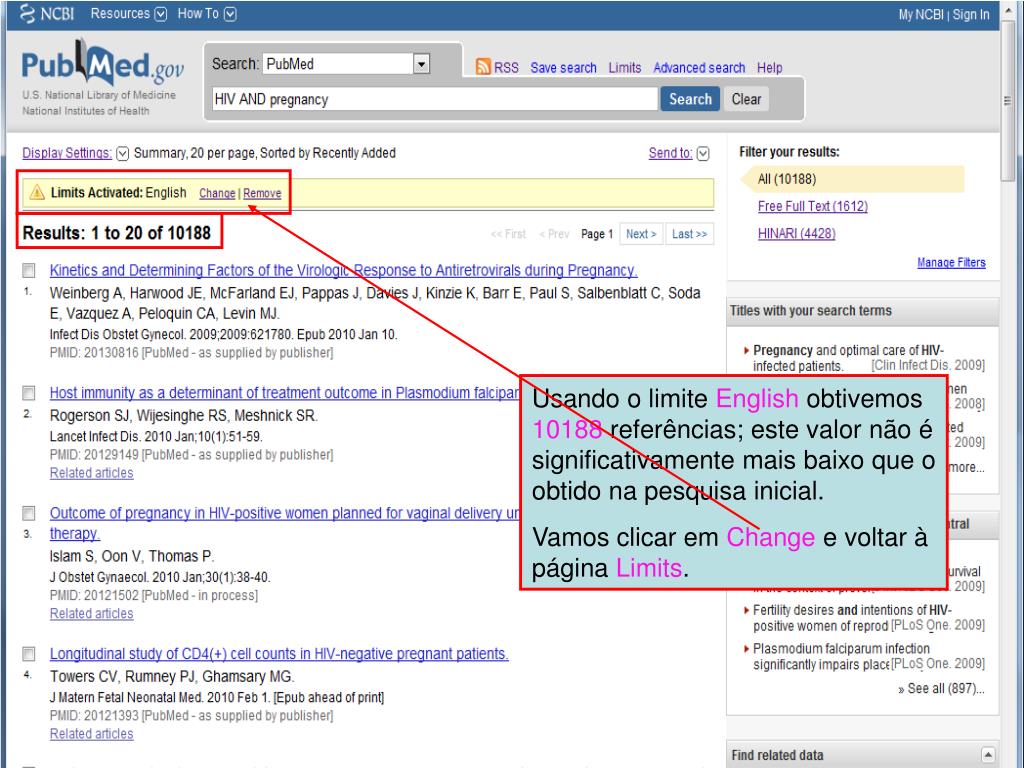Image resolution: width=1024 pixels, height=768 pixels.
Task: Open My NCBI link
Action: point(921,14)
